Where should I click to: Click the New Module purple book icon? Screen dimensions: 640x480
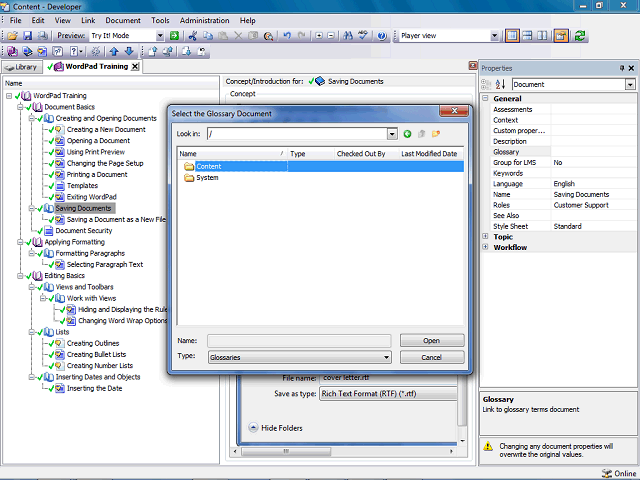[12, 51]
